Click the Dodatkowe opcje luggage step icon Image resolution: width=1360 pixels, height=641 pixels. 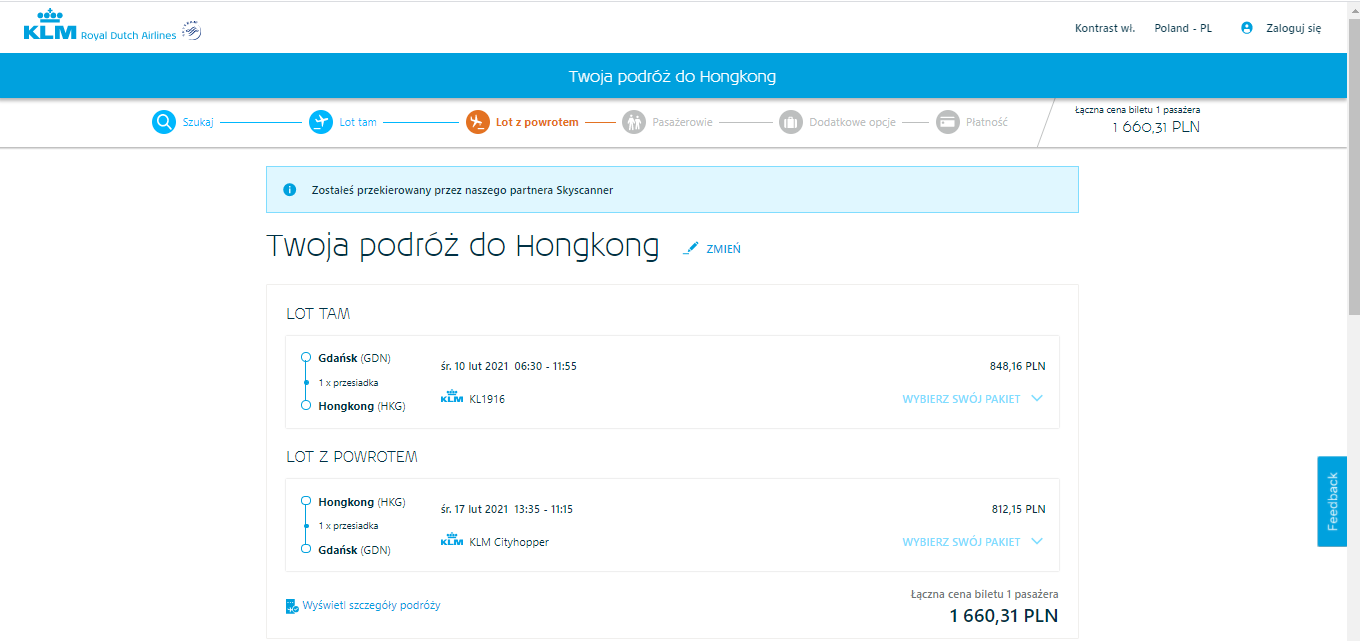click(791, 122)
